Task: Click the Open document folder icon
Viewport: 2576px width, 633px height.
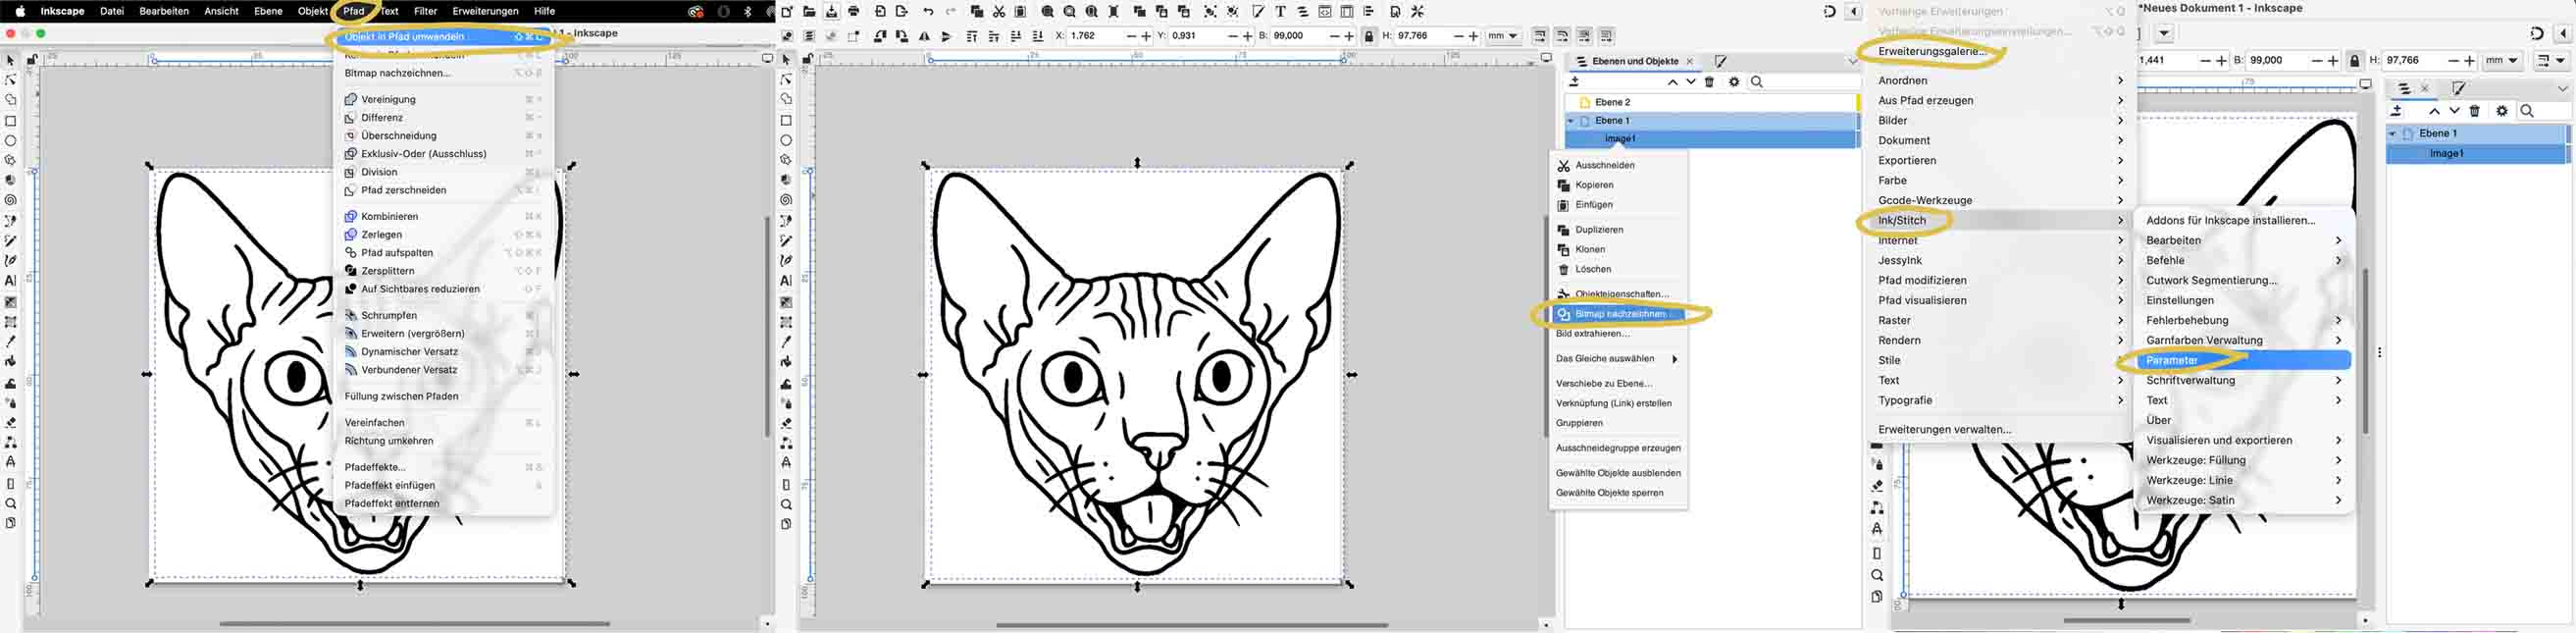Action: [809, 12]
